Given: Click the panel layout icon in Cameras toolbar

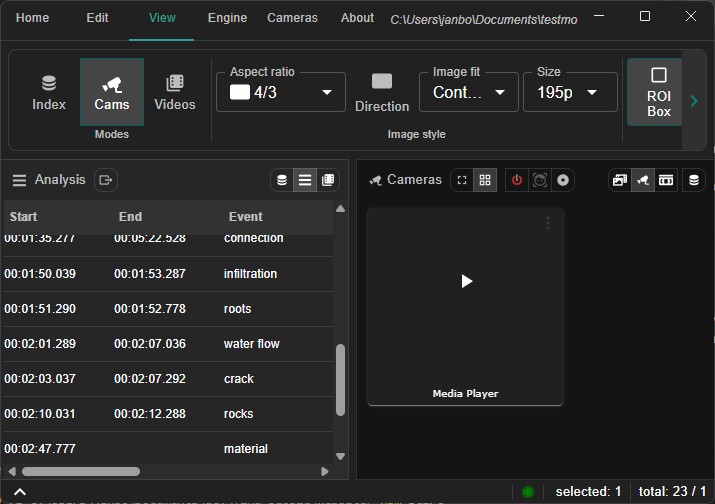Looking at the screenshot, I should coord(666,180).
